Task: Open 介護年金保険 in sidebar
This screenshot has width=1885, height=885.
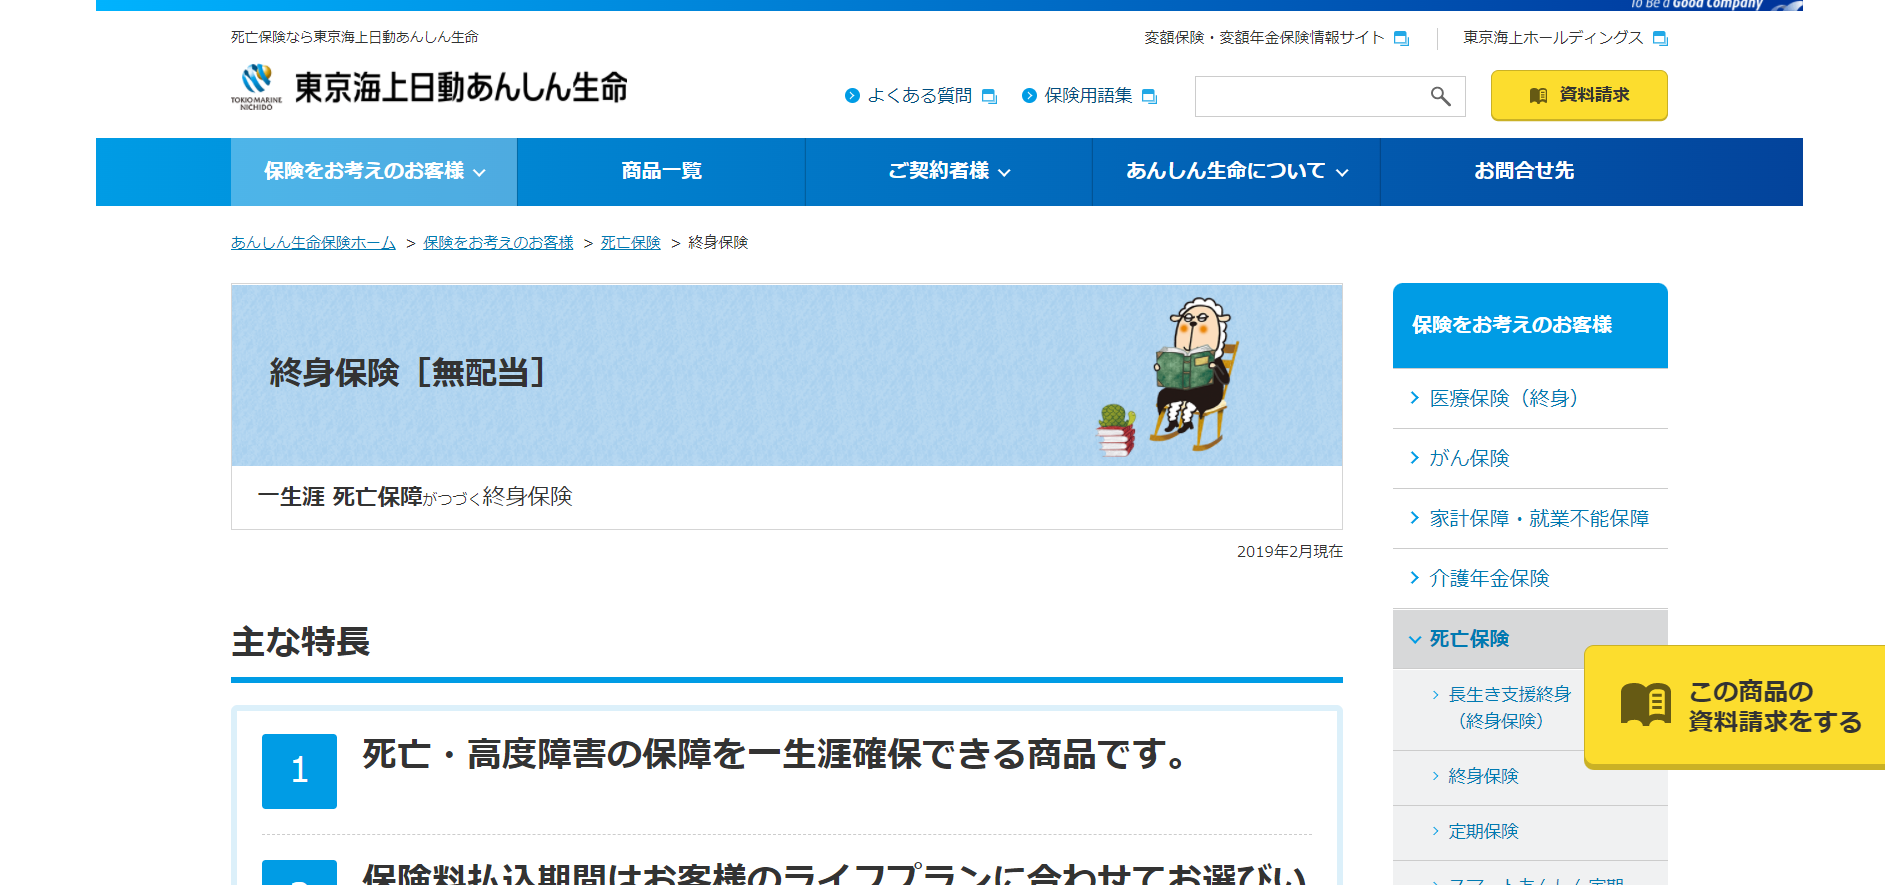Action: click(x=1530, y=578)
